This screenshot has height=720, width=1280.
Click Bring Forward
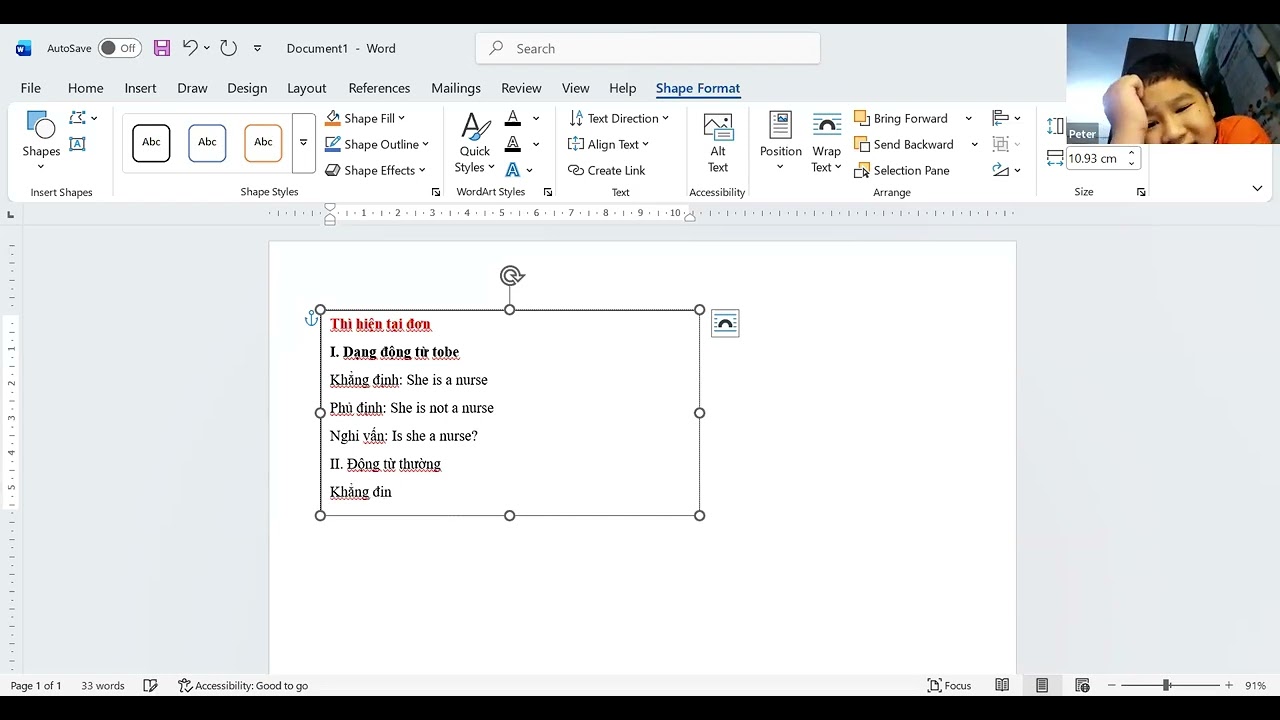901,118
